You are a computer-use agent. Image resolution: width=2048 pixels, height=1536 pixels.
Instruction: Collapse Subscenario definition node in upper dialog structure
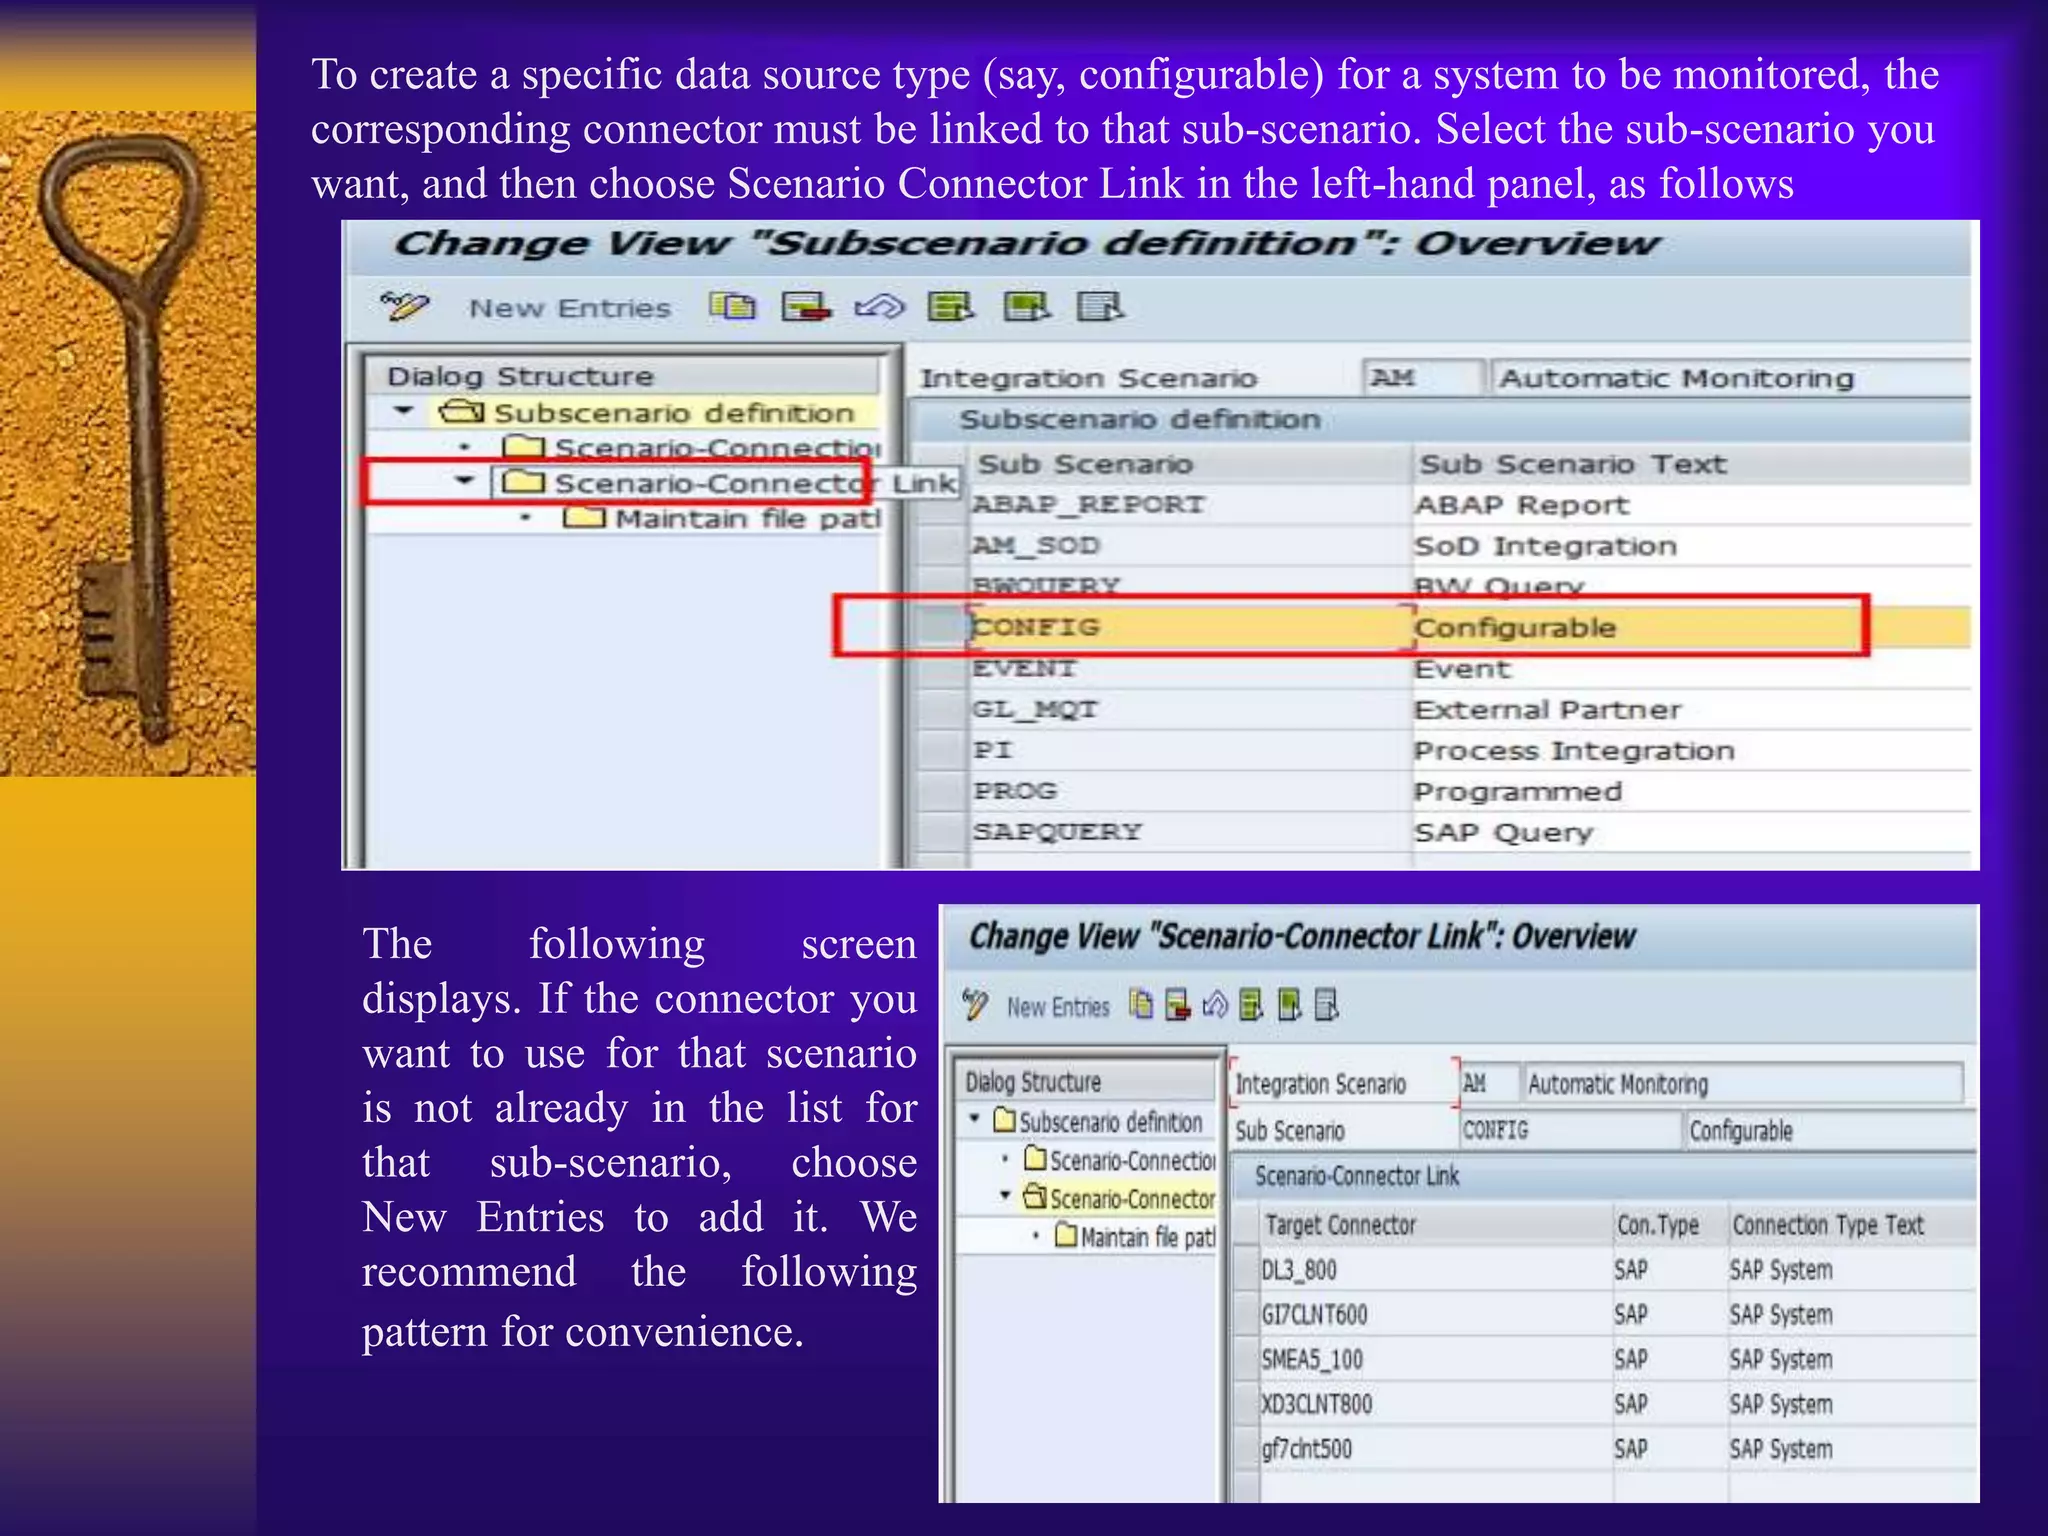point(404,411)
